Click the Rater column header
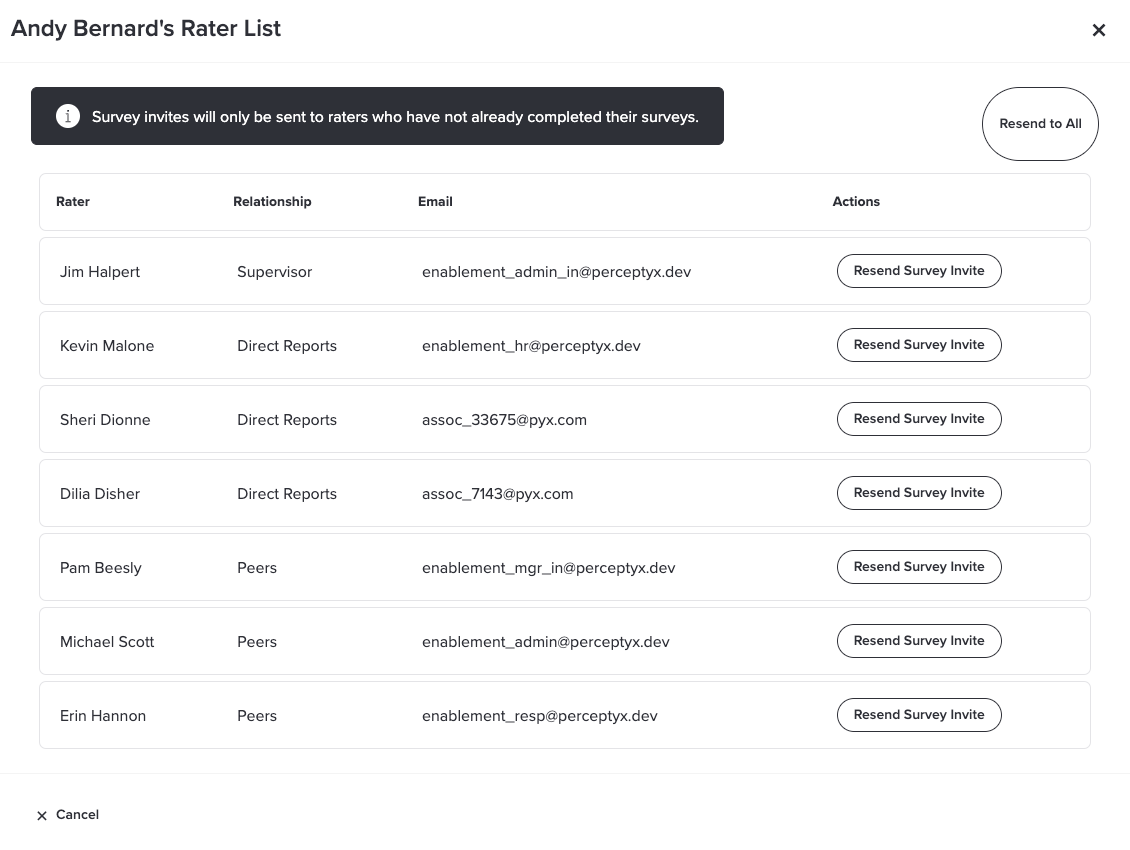 click(x=73, y=202)
